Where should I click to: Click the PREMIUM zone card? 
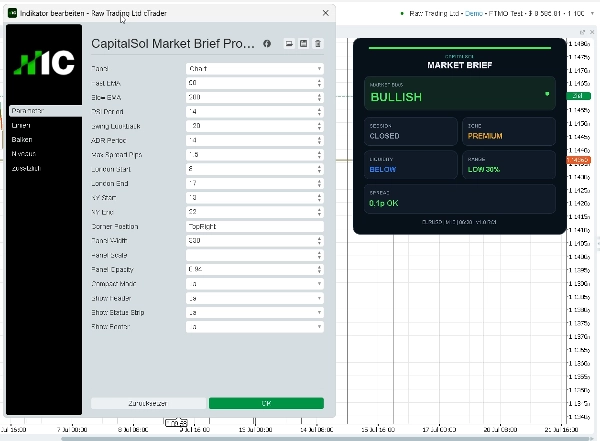tap(509, 131)
